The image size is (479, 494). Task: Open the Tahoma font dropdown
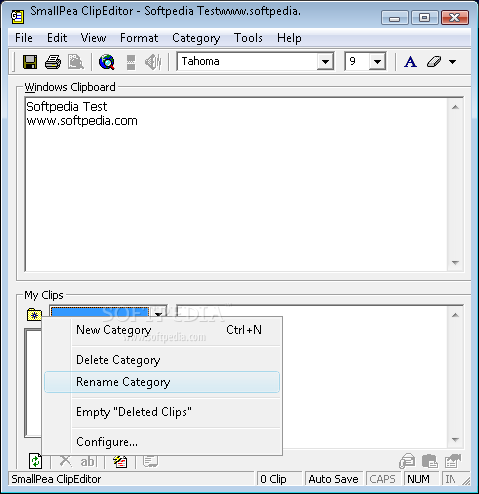point(325,61)
